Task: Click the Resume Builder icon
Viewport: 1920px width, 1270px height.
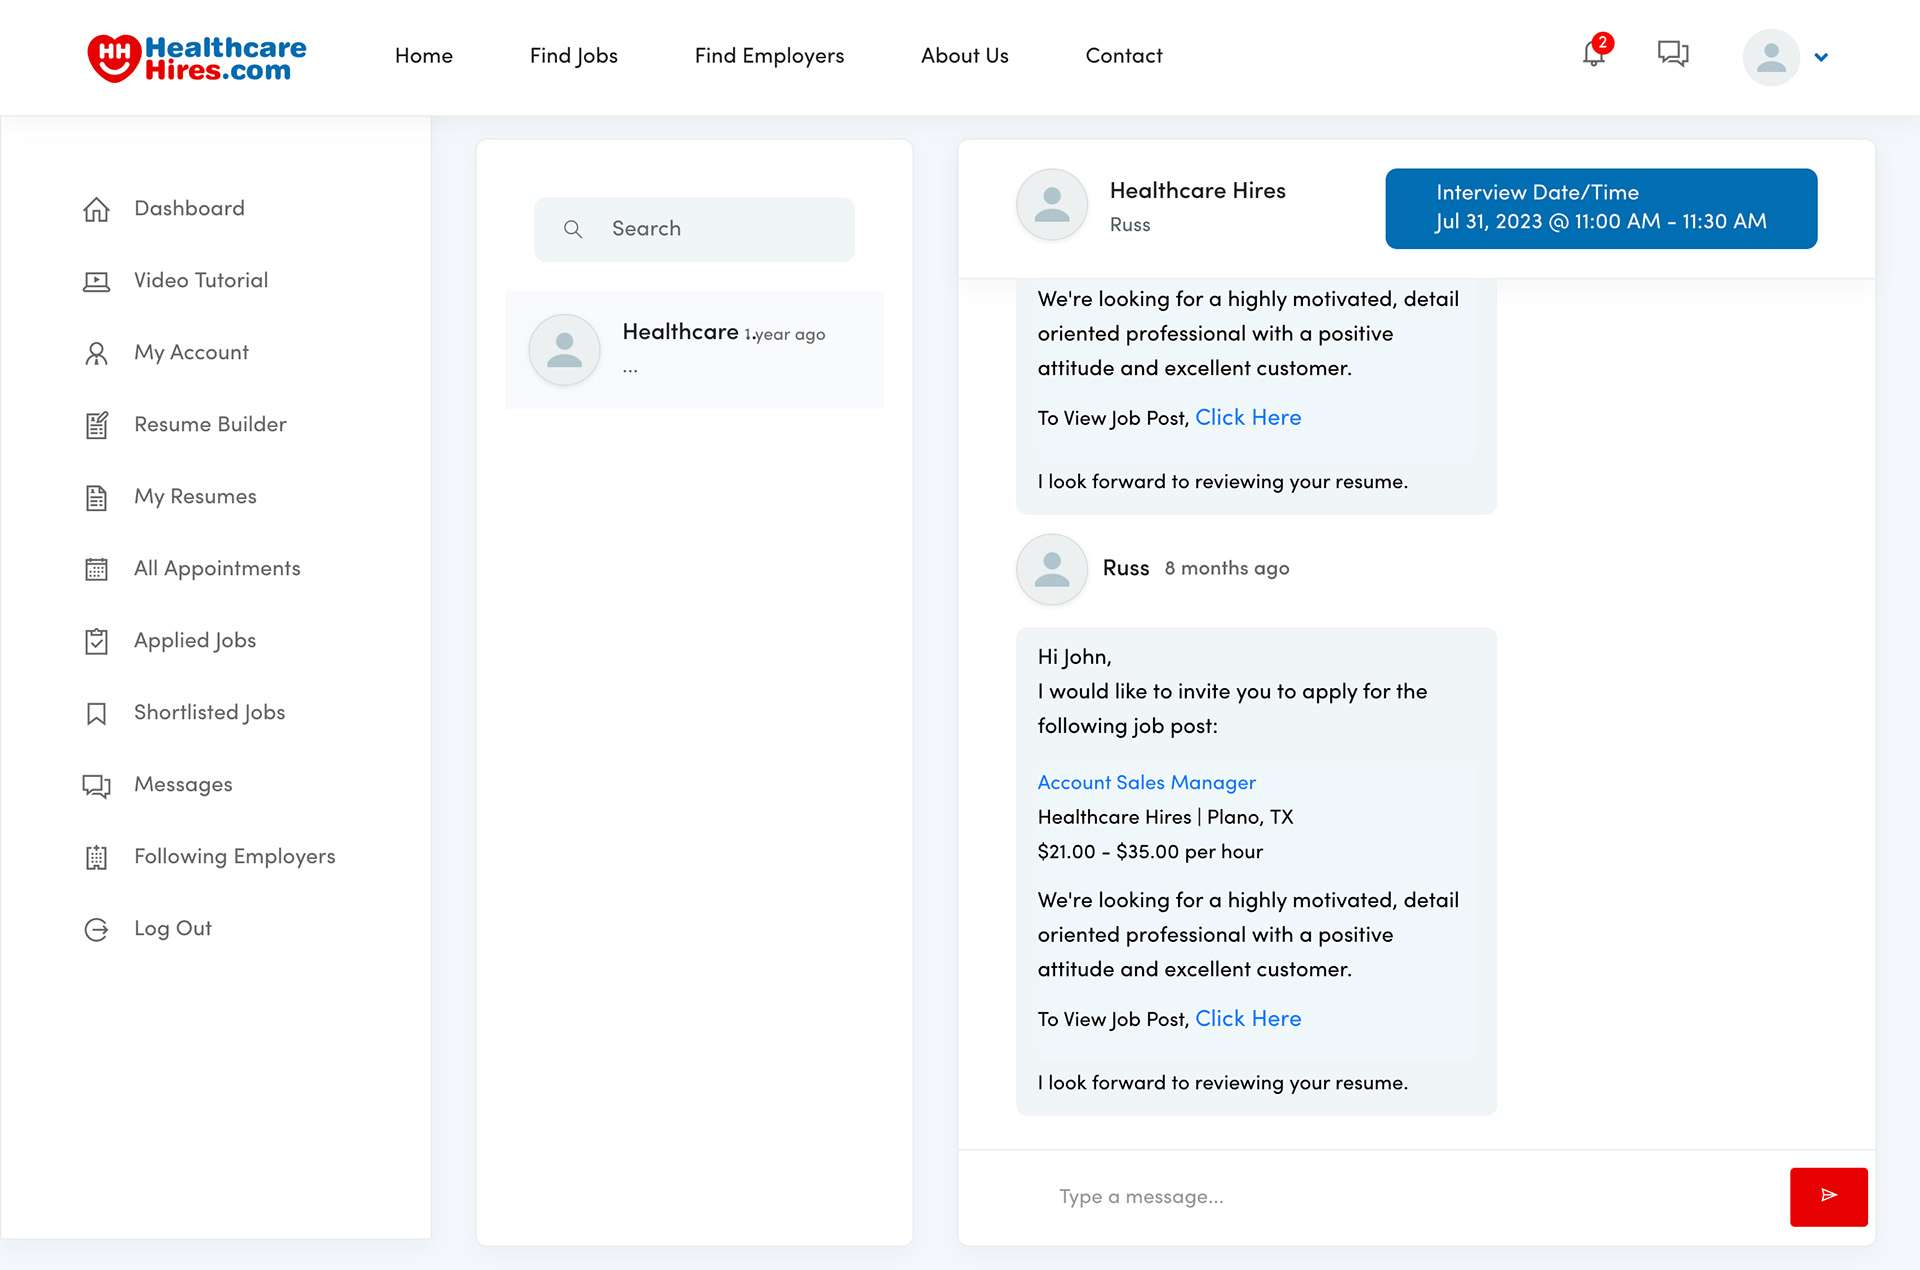Action: [96, 425]
